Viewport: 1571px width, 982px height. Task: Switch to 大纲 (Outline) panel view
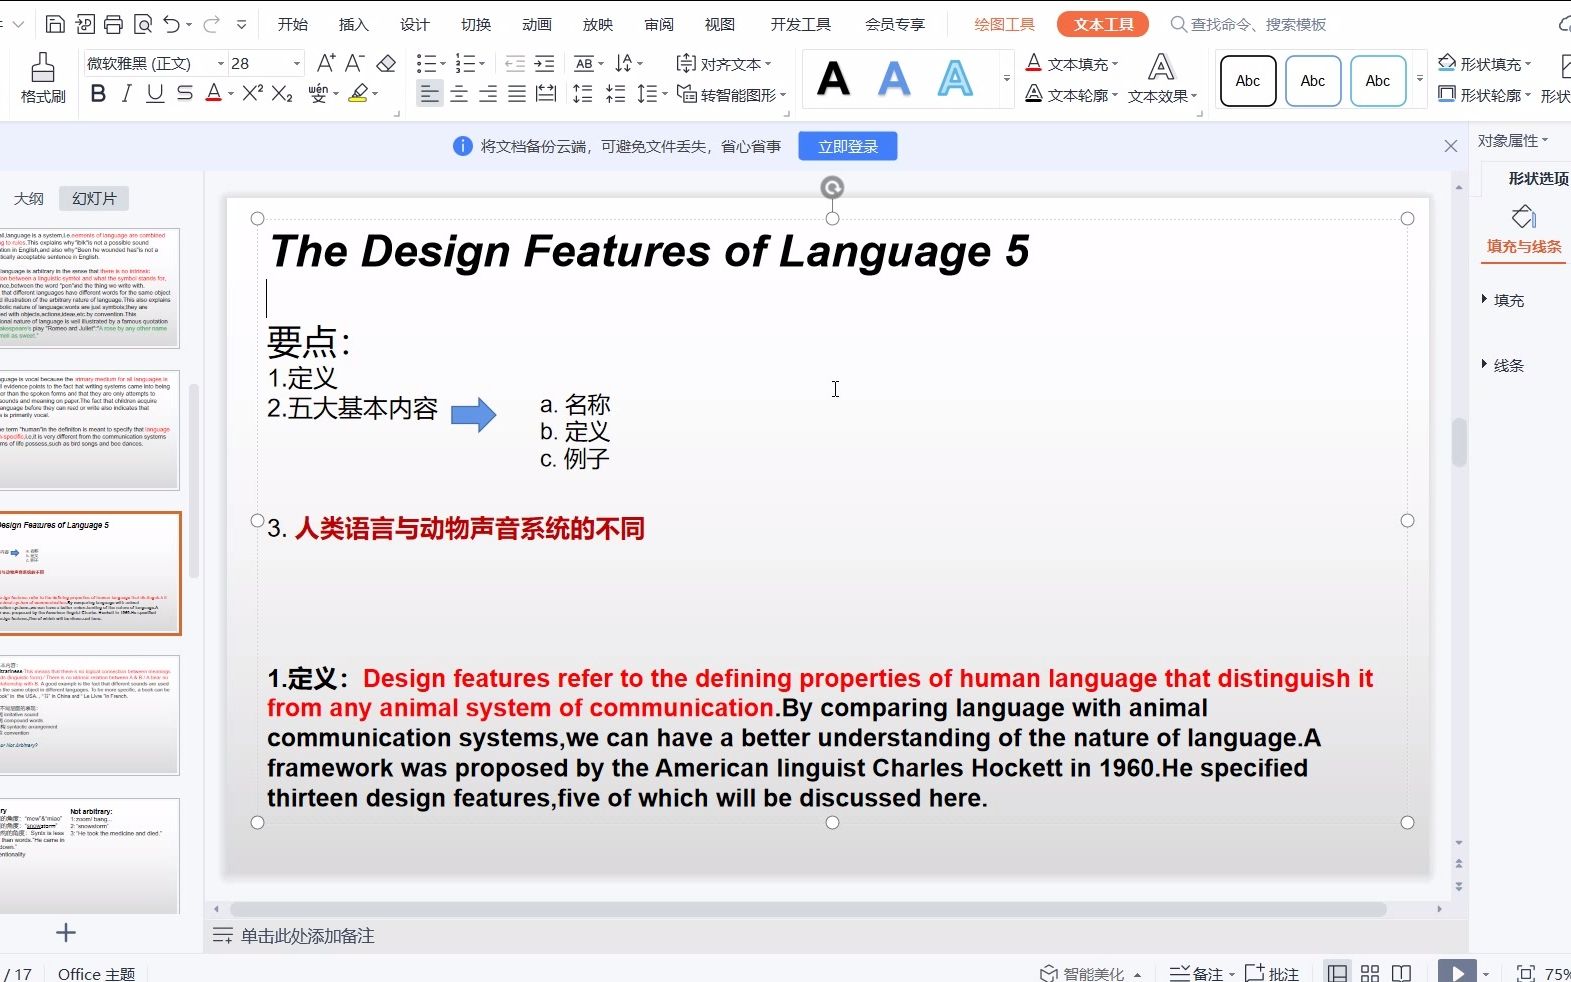(x=29, y=198)
